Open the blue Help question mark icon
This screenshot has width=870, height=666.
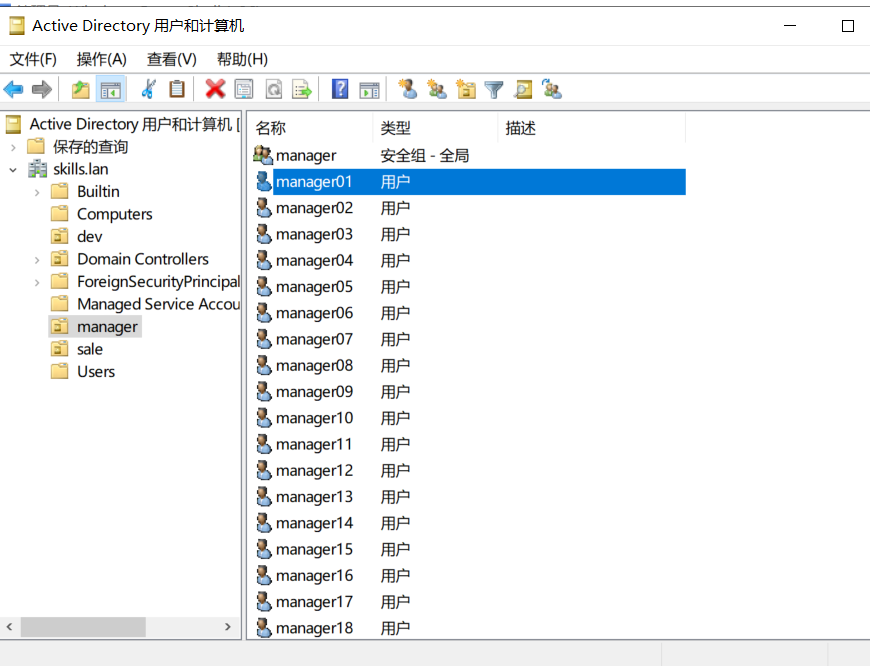click(x=340, y=90)
